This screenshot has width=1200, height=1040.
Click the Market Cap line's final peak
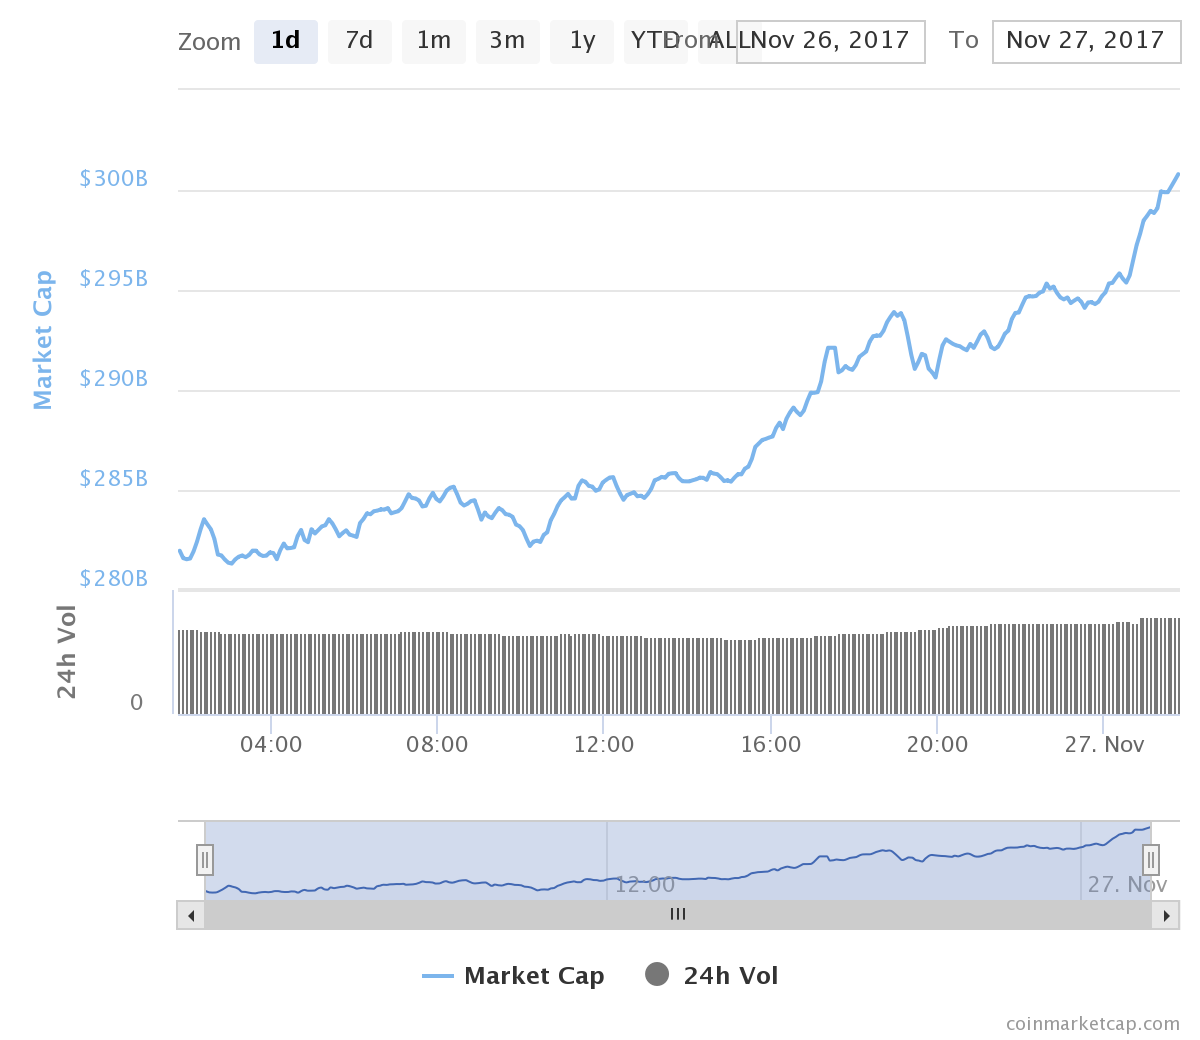click(1178, 175)
